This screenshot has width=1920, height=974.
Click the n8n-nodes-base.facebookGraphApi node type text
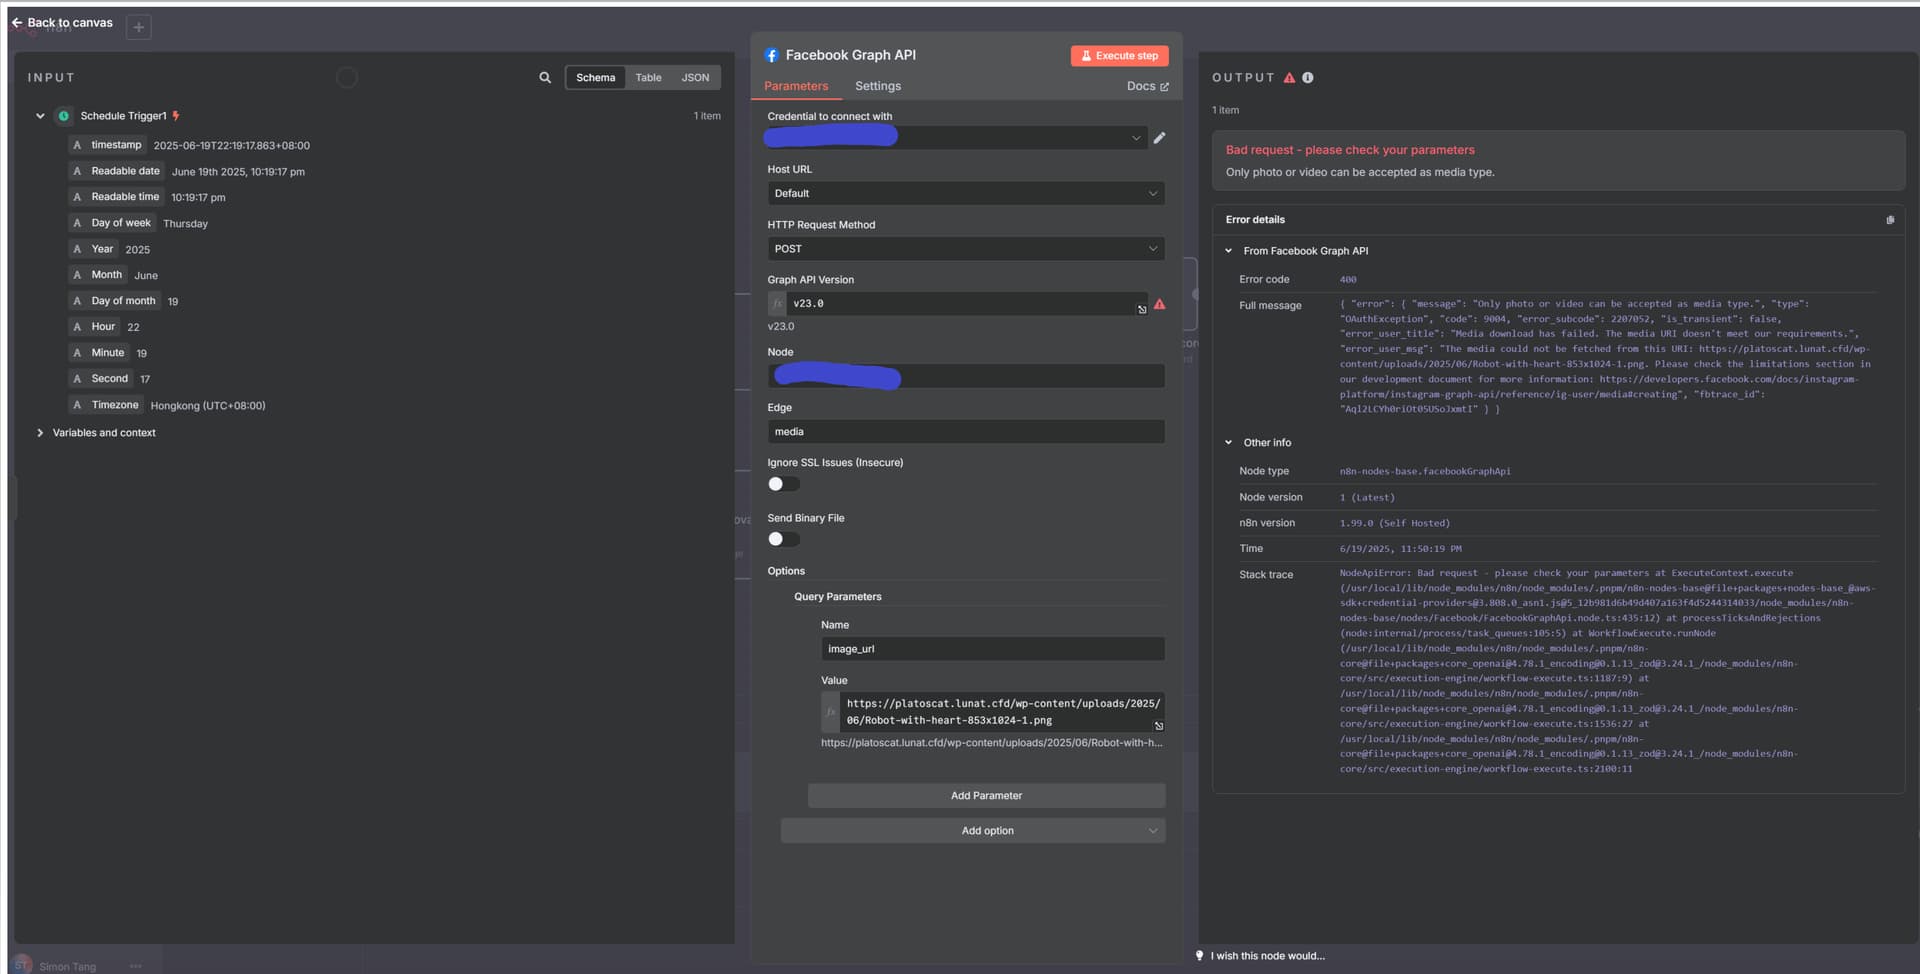pyautogui.click(x=1425, y=471)
